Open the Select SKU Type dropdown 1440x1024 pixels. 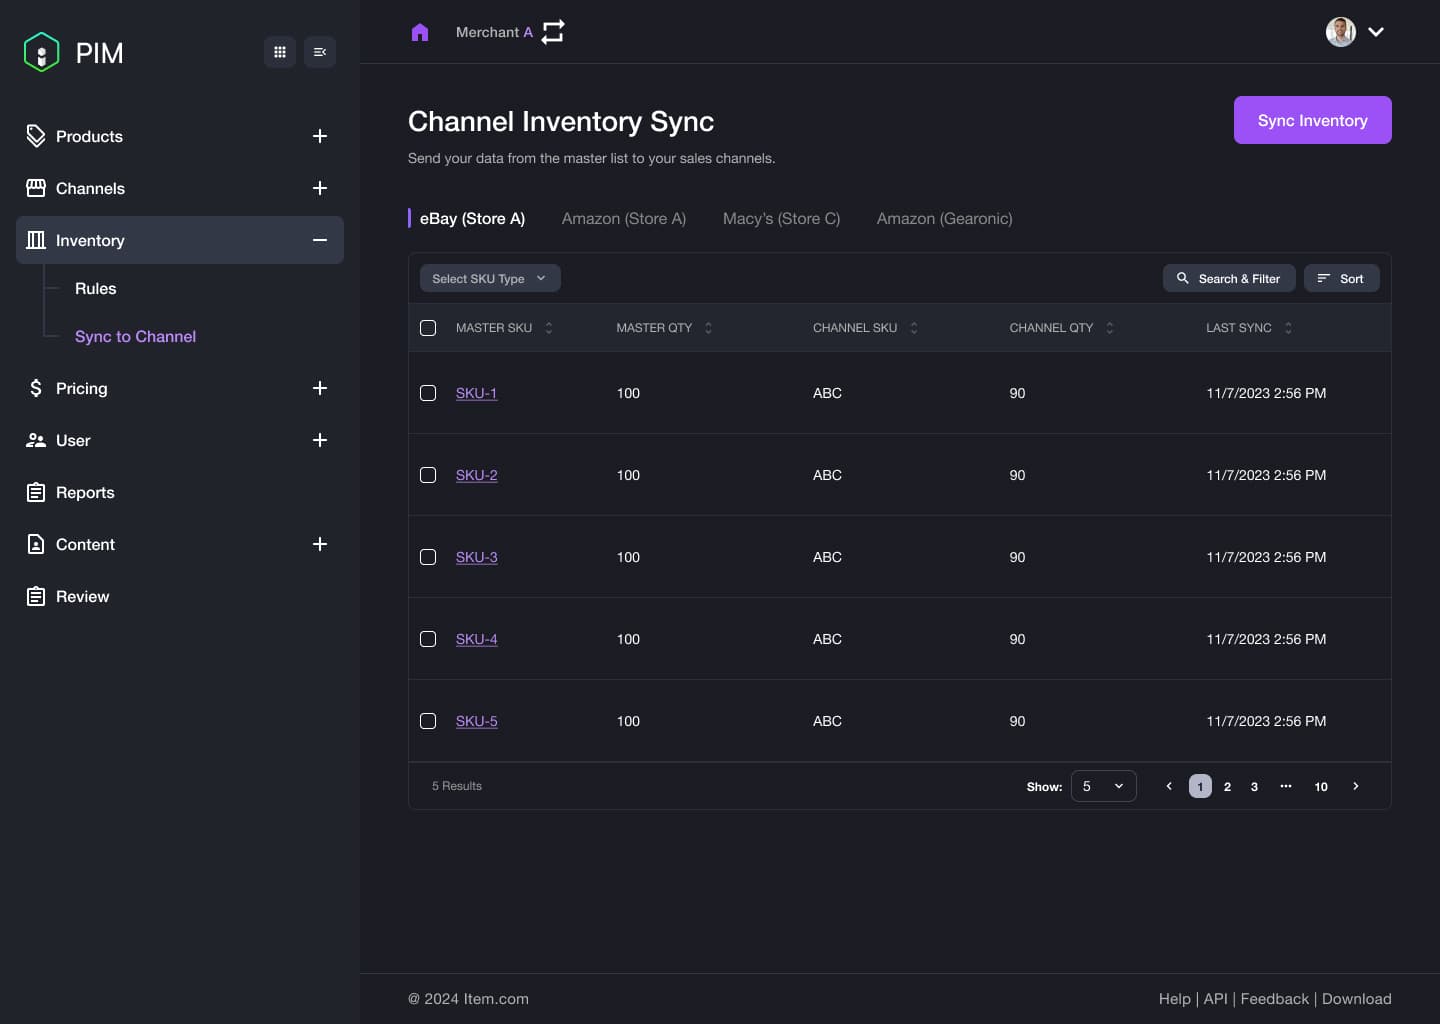tap(490, 278)
